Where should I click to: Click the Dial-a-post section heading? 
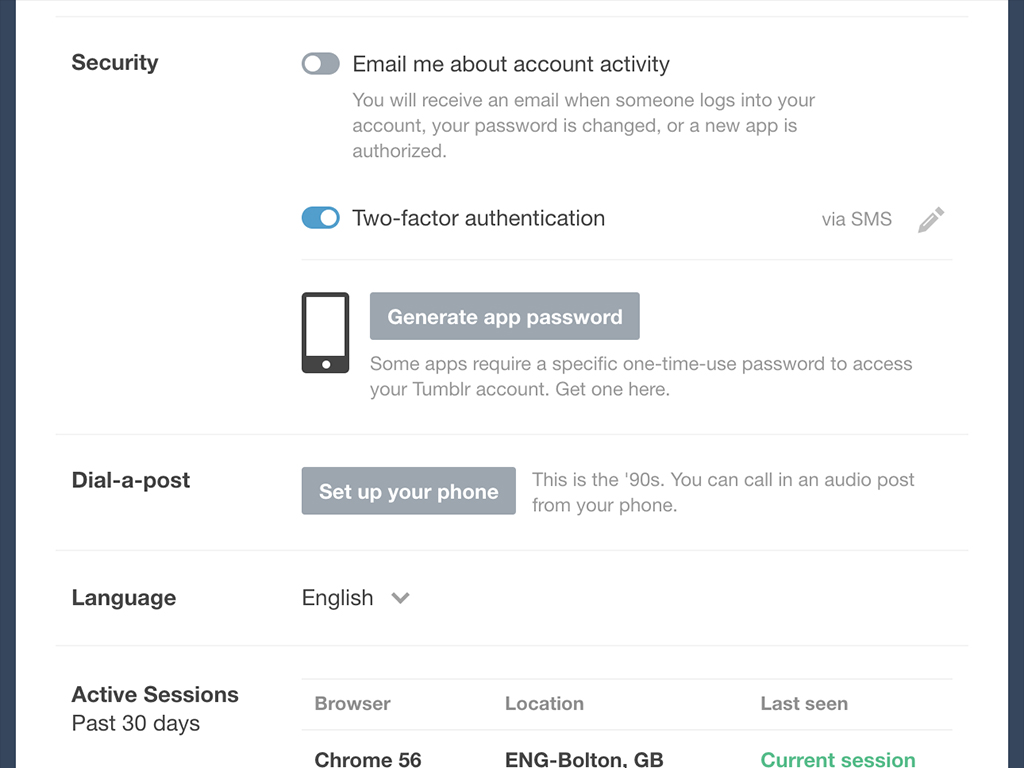131,480
